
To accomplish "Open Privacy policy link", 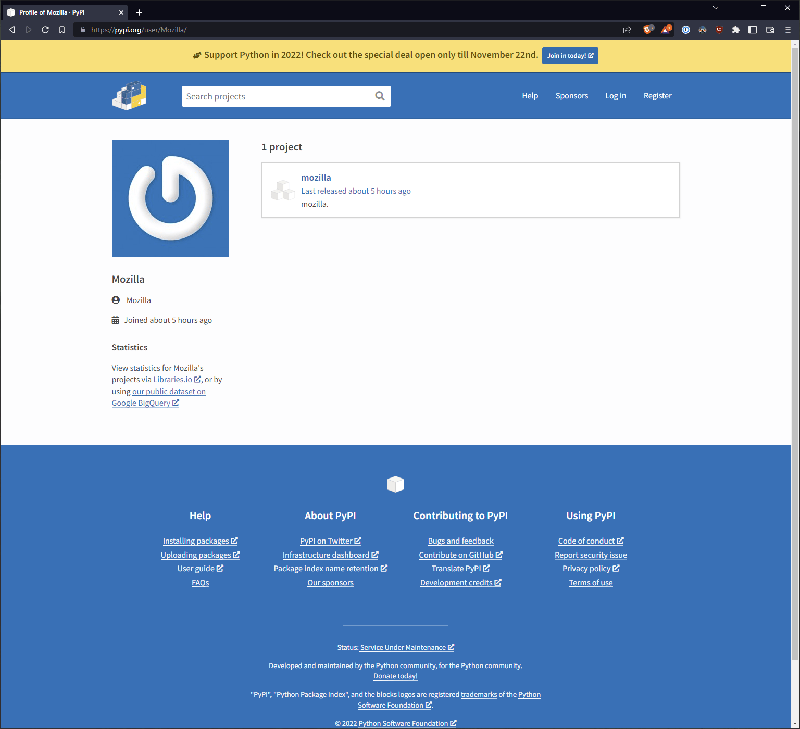I will pyautogui.click(x=591, y=568).
